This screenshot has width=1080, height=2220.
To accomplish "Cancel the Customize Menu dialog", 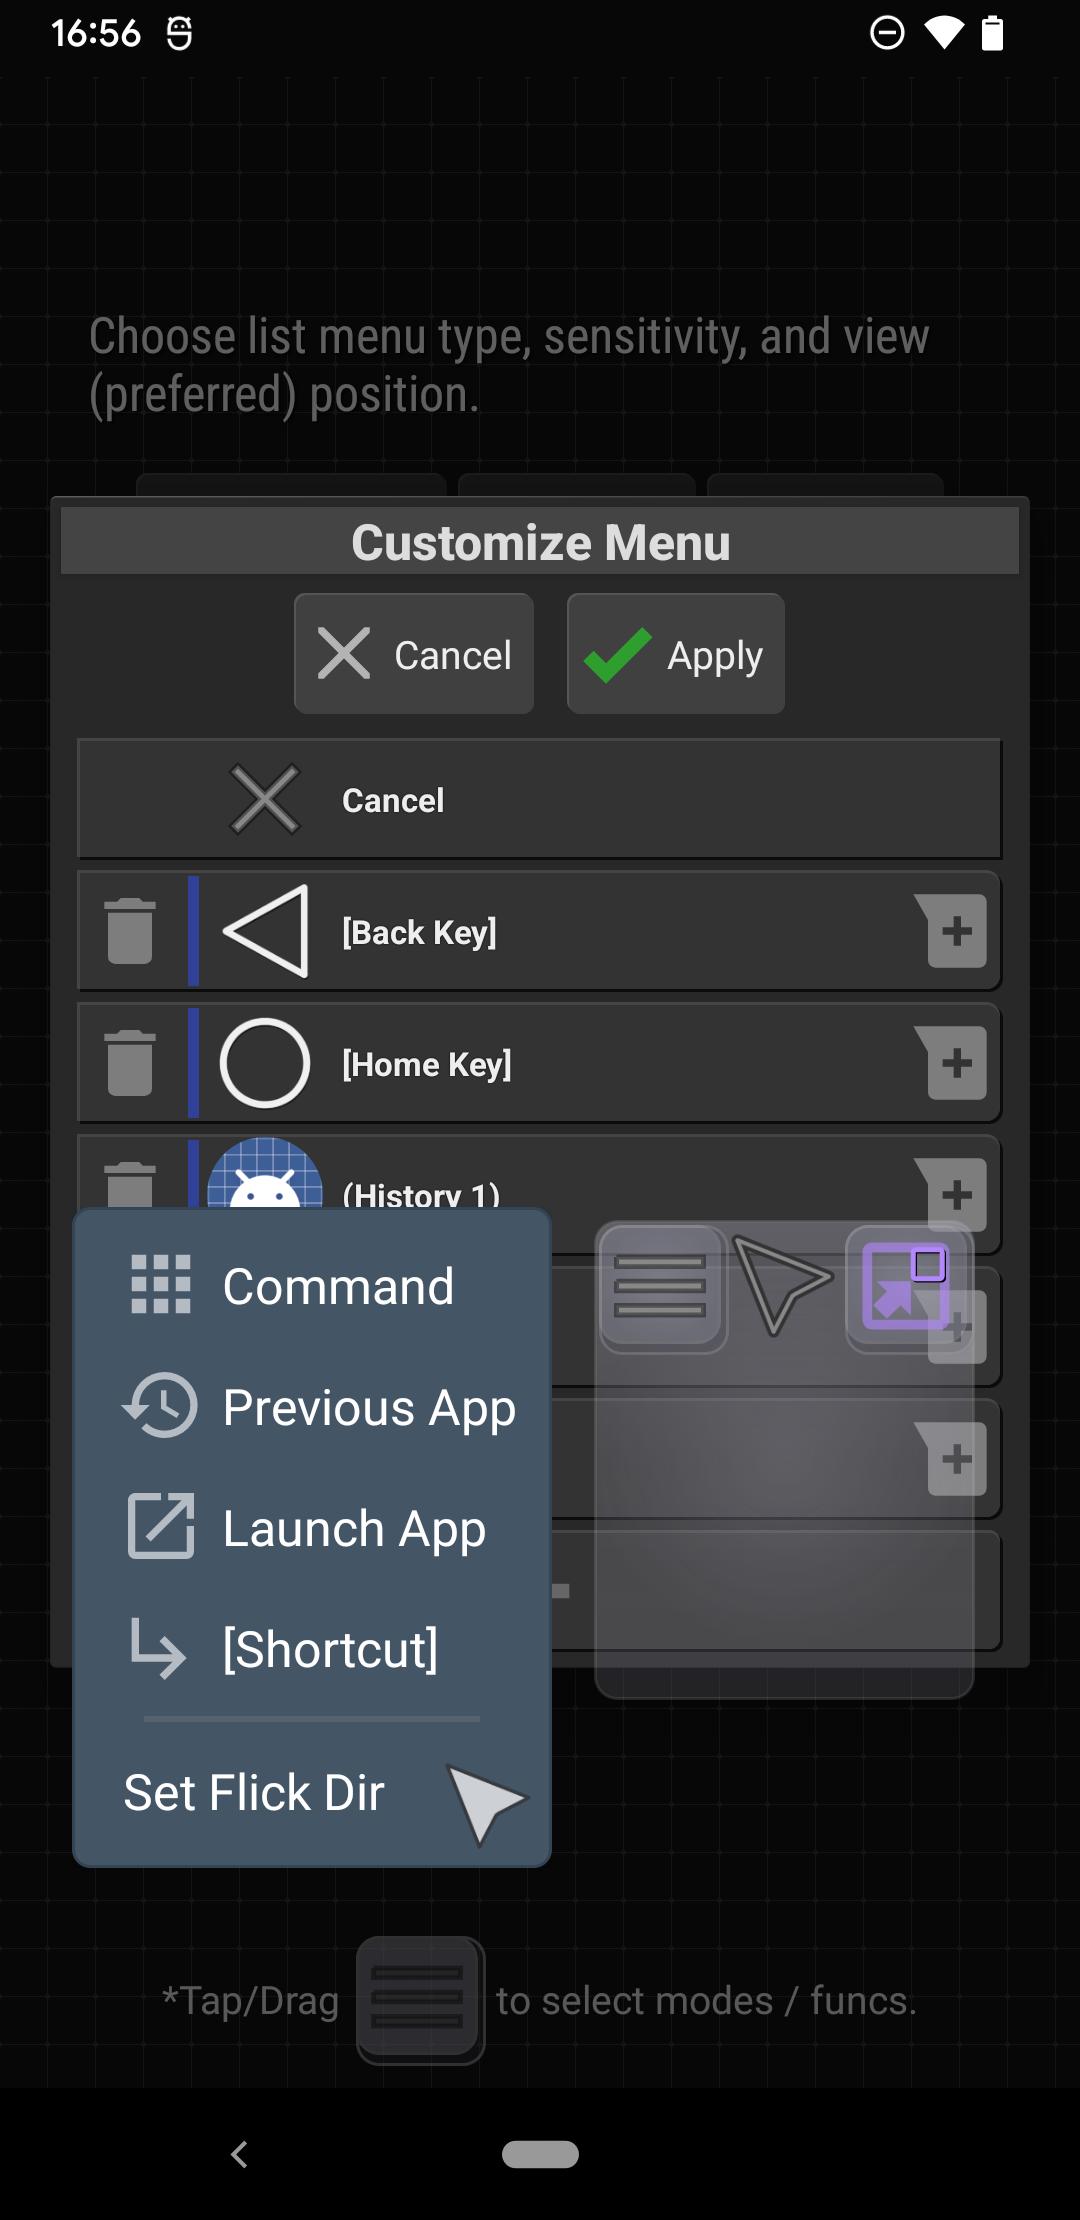I will (x=414, y=654).
